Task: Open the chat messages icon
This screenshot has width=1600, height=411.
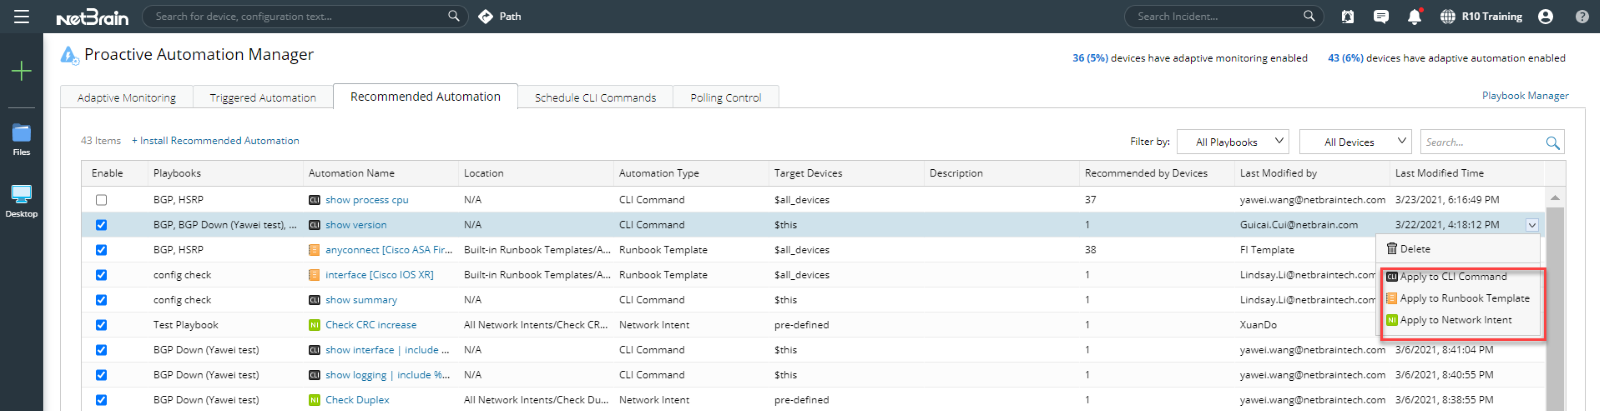Action: [x=1381, y=16]
